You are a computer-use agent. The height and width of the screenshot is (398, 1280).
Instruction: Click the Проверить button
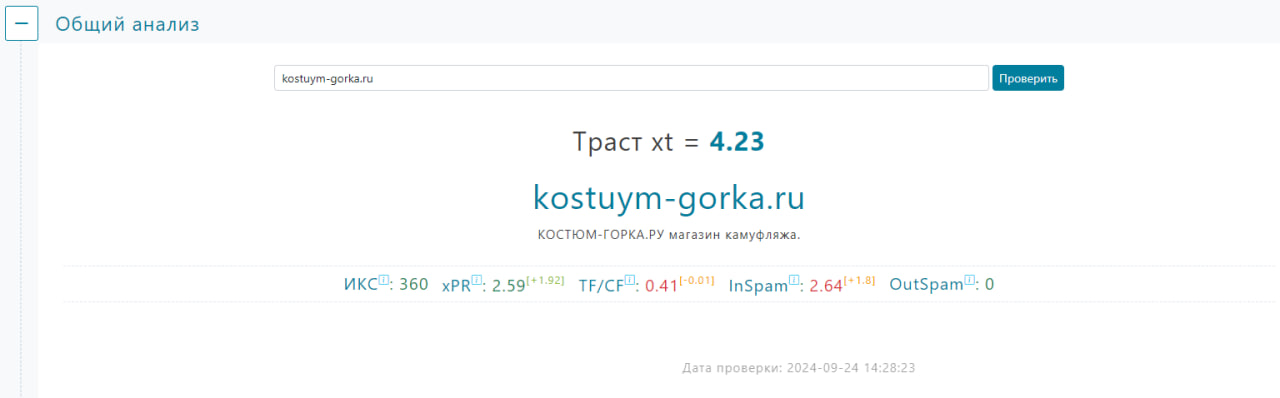tap(1028, 78)
